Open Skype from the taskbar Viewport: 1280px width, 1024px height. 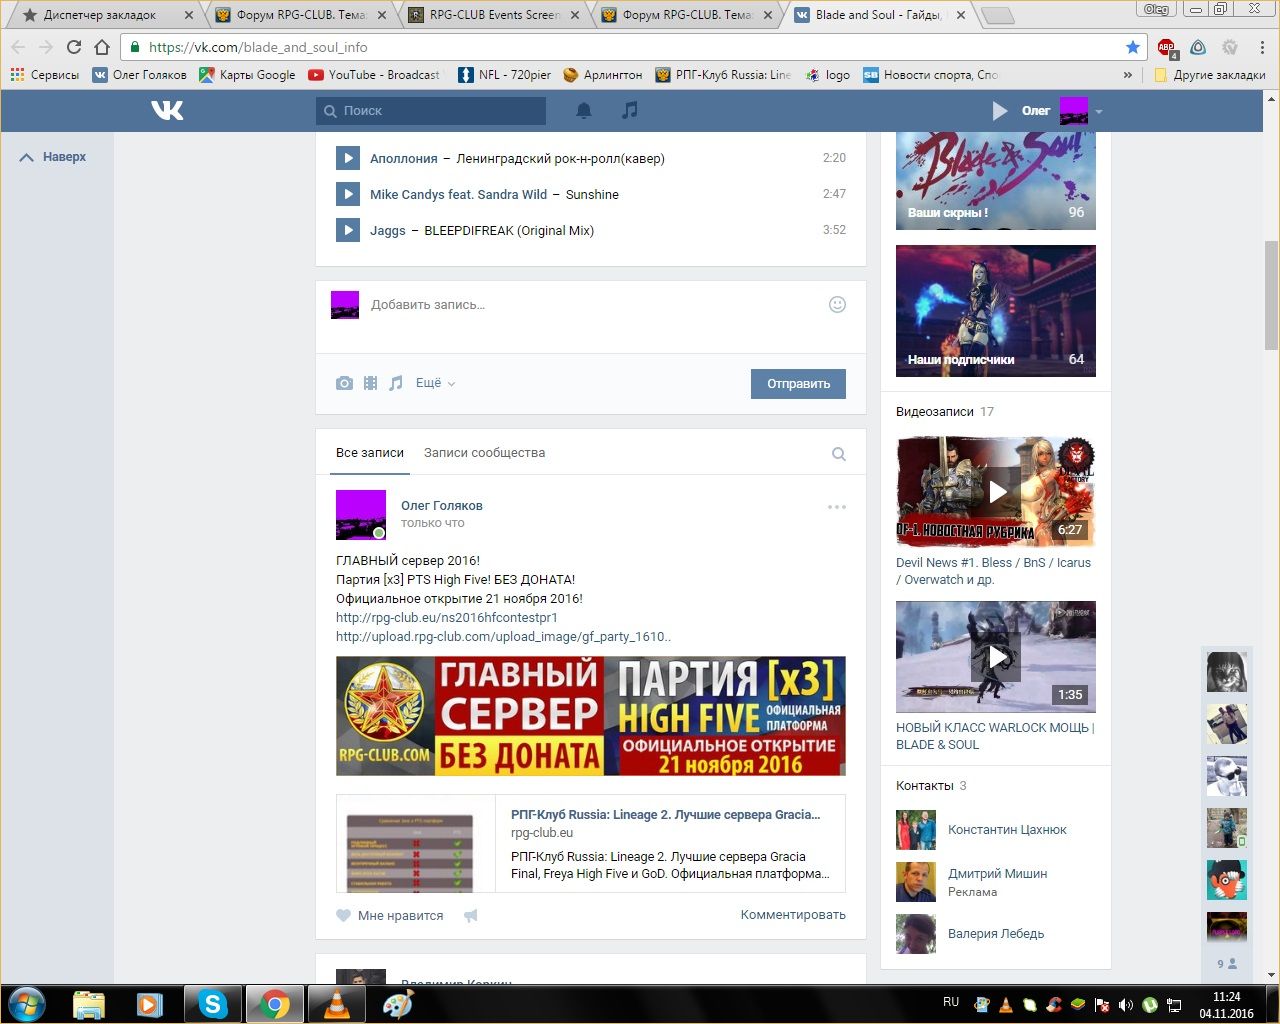coord(212,1003)
